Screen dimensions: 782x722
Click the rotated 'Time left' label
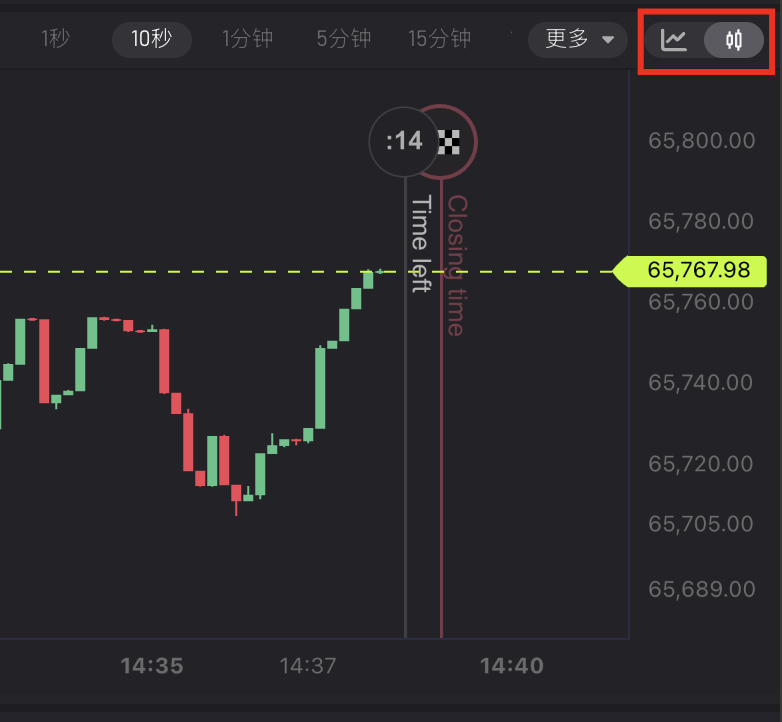421,244
